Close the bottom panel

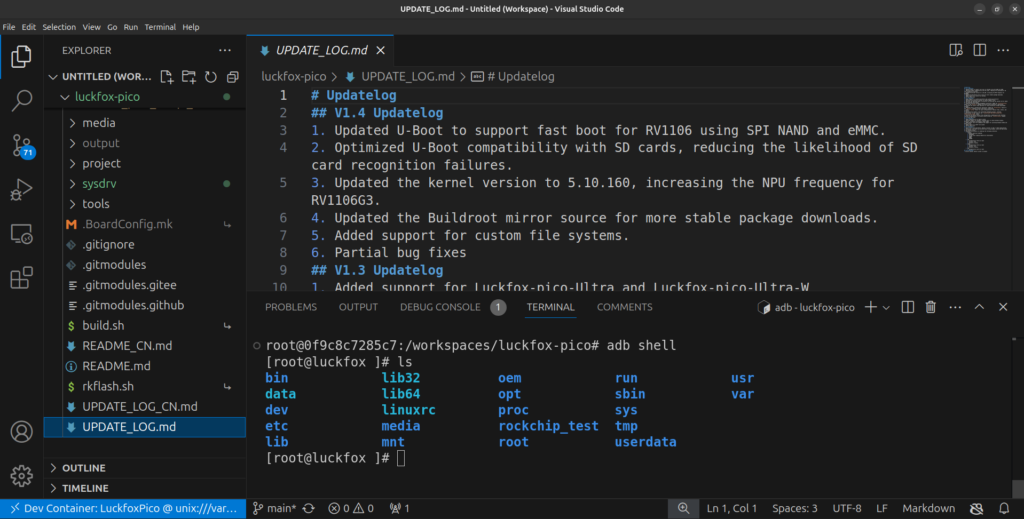(1003, 307)
